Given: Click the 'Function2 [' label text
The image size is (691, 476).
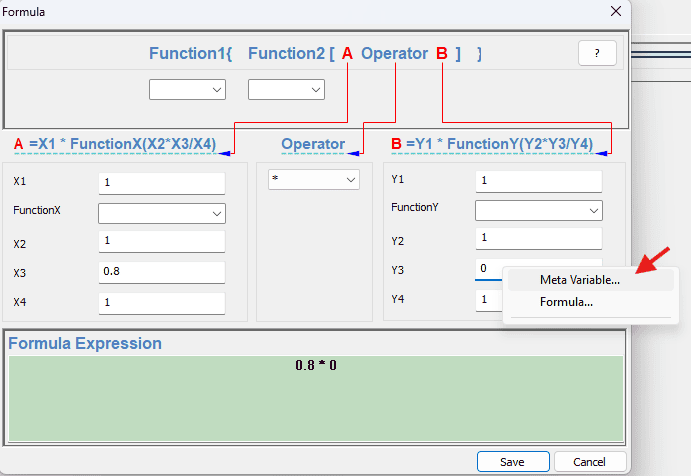Looking at the screenshot, I should pos(291,53).
